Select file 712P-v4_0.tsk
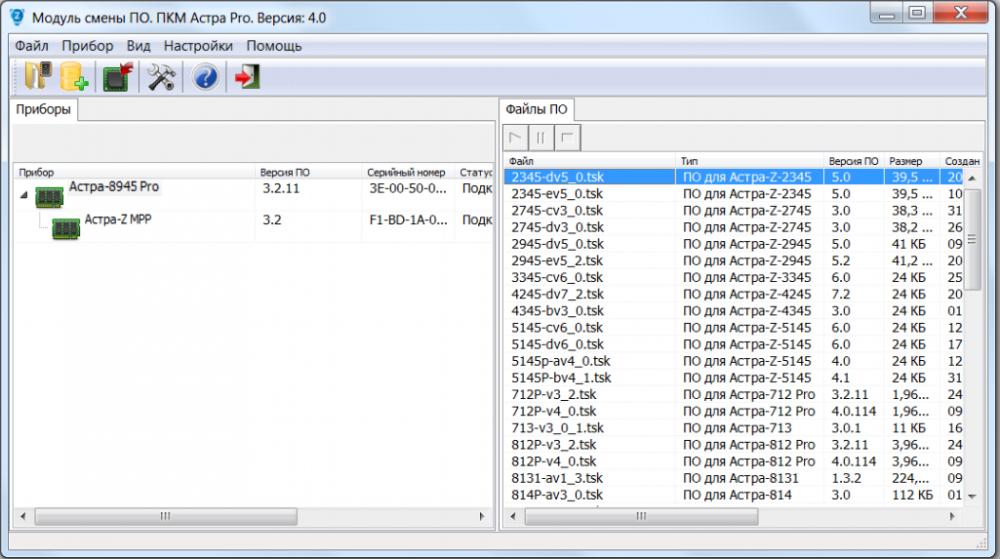 tap(554, 411)
